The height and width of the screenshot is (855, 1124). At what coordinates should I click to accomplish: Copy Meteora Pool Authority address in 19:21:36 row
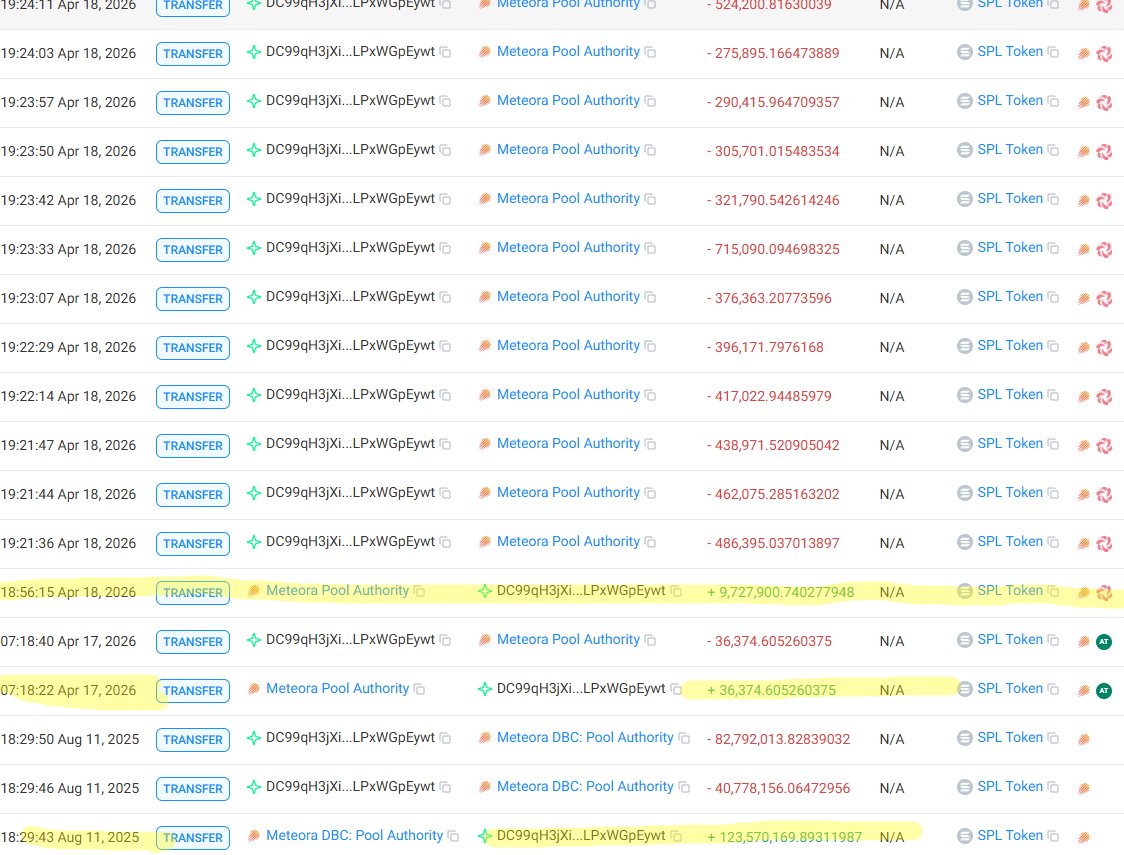point(650,542)
